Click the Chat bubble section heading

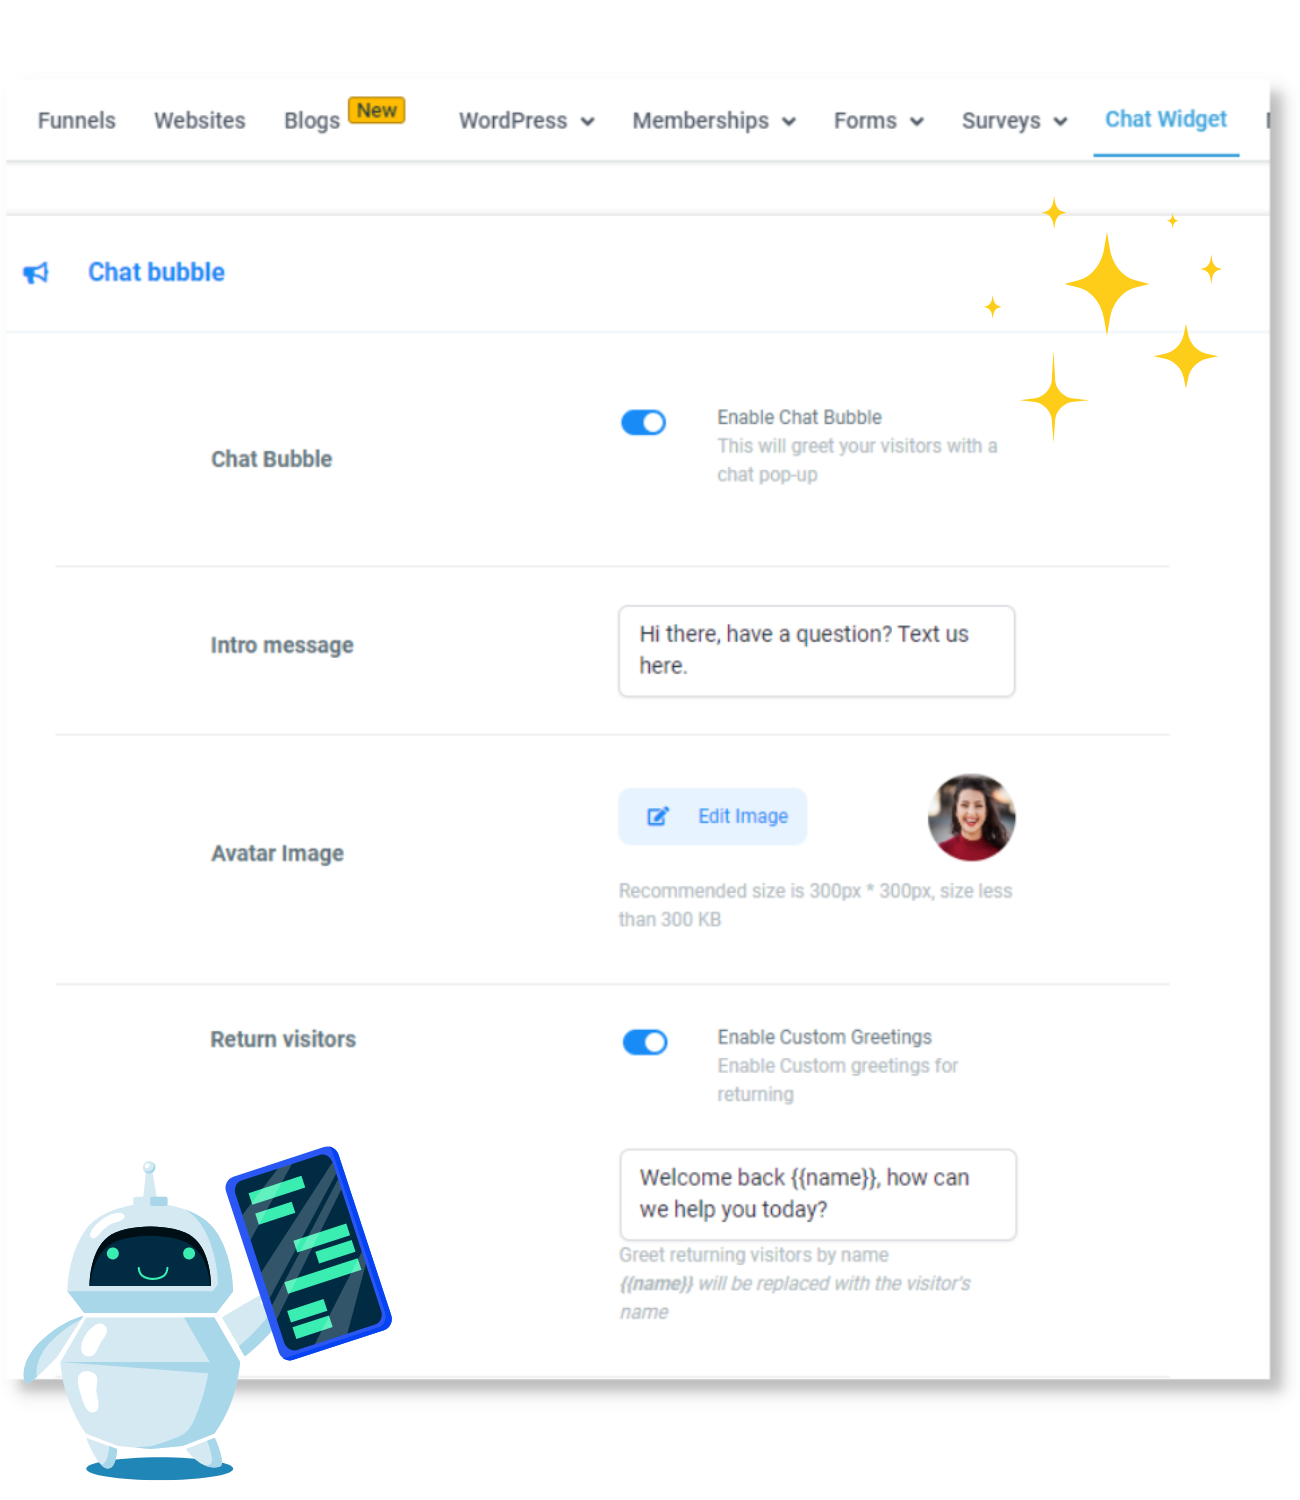click(x=156, y=272)
